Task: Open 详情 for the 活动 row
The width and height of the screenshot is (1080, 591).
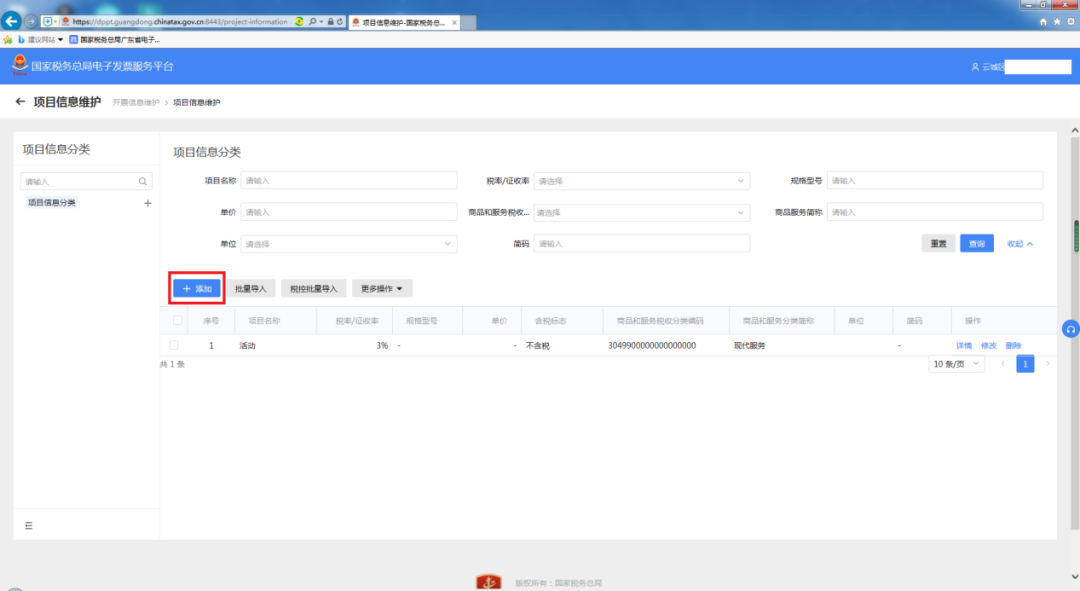Action: [964, 346]
